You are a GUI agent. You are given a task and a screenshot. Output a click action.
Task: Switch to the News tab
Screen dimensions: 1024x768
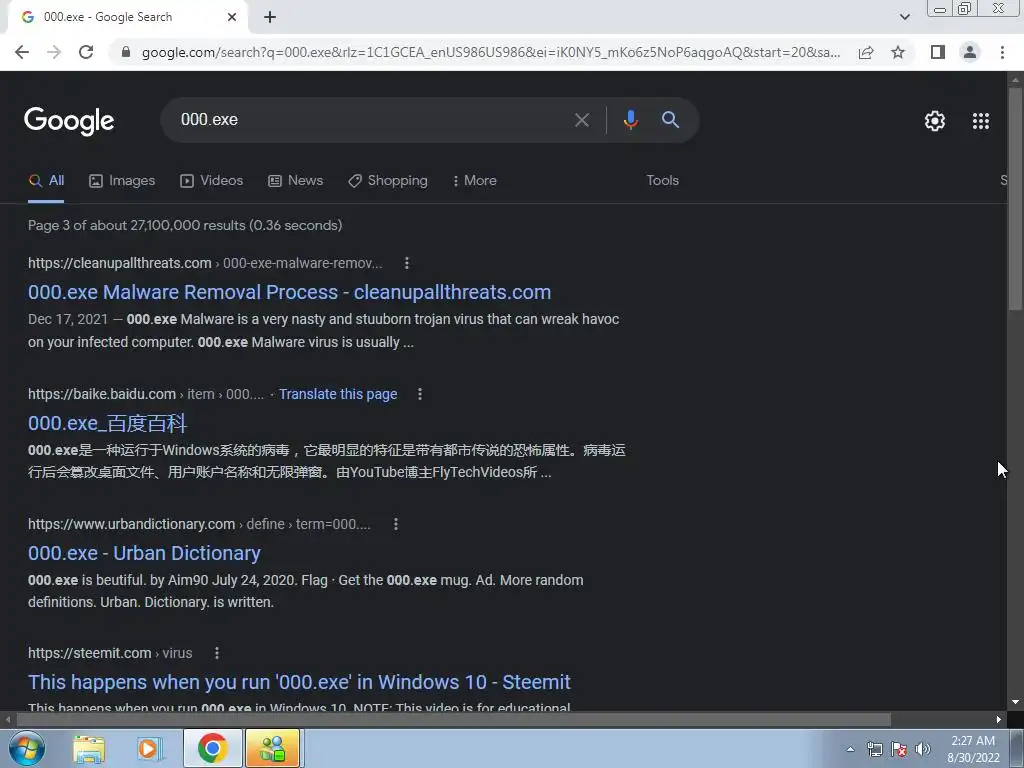[x=296, y=181]
